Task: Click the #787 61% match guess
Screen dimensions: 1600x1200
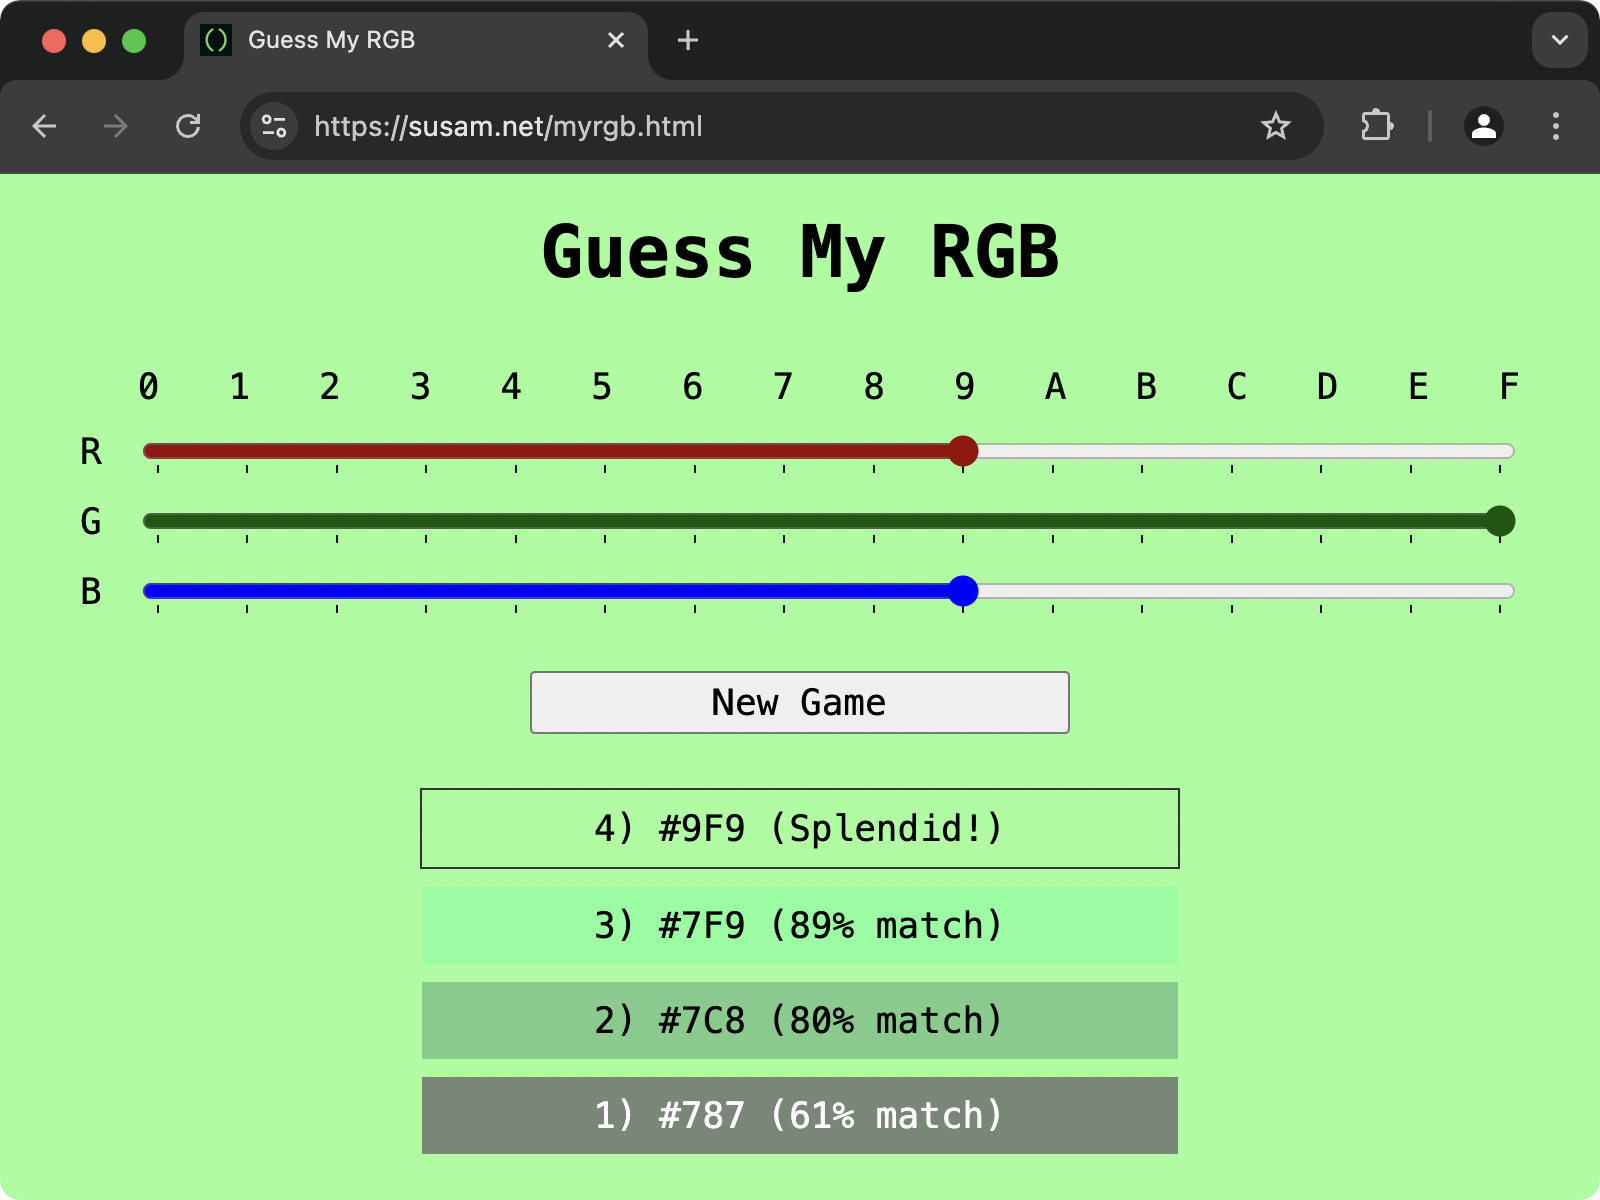Action: [x=799, y=1115]
